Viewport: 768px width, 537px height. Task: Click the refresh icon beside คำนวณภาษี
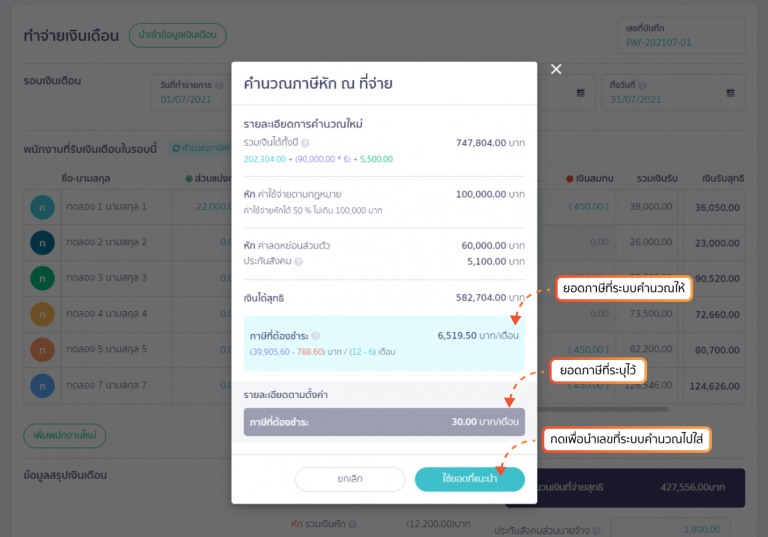tap(176, 148)
